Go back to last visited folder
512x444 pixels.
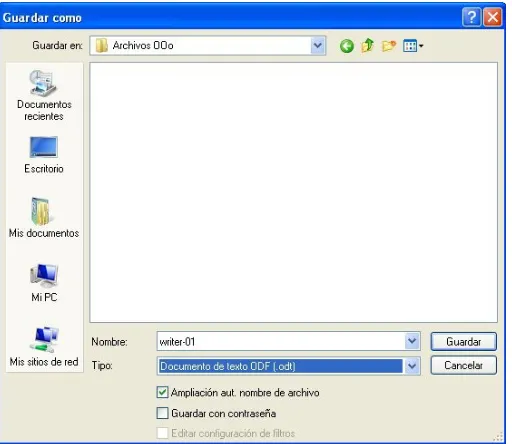click(347, 46)
